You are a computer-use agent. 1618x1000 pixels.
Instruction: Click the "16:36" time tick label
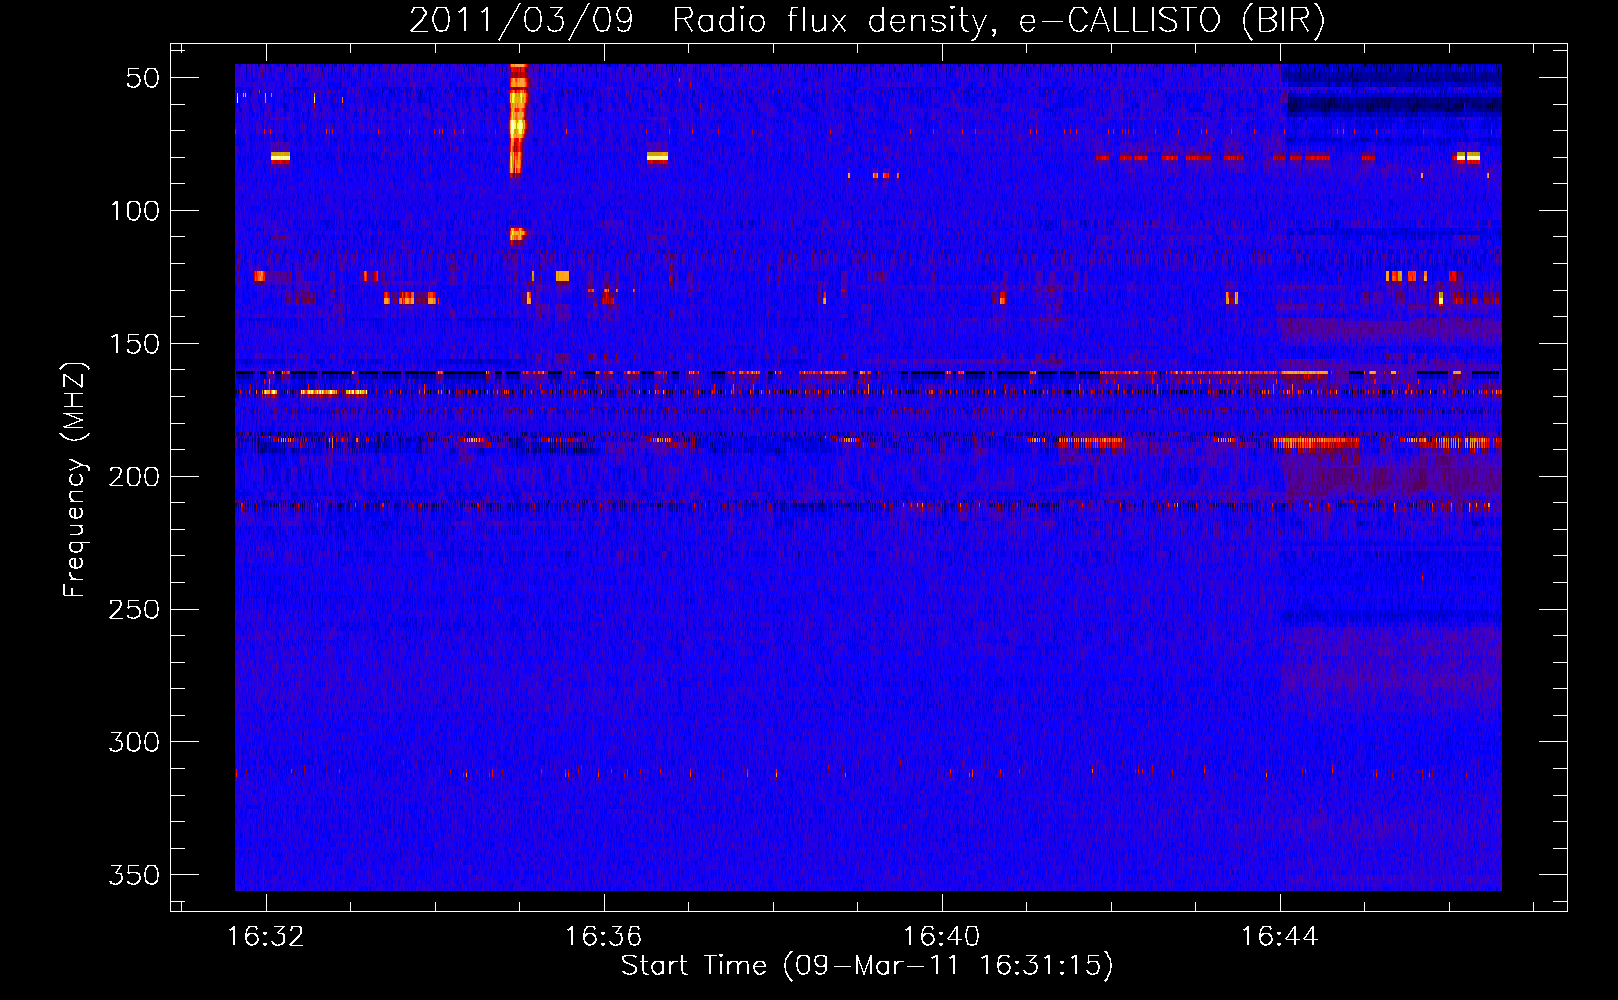coord(604,937)
